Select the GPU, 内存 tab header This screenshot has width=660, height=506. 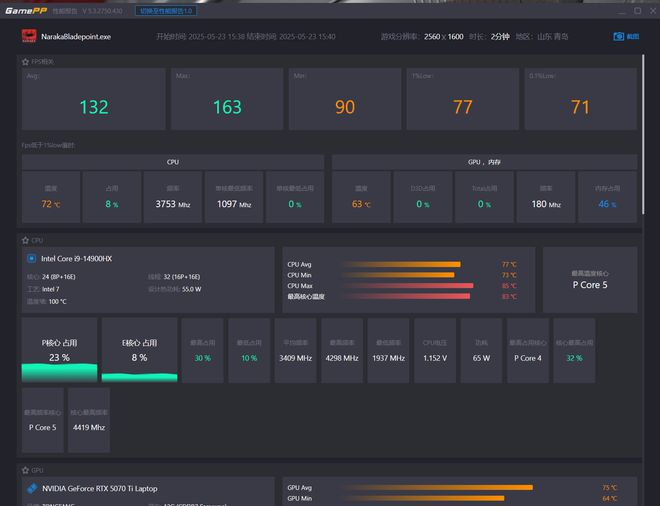pos(484,161)
